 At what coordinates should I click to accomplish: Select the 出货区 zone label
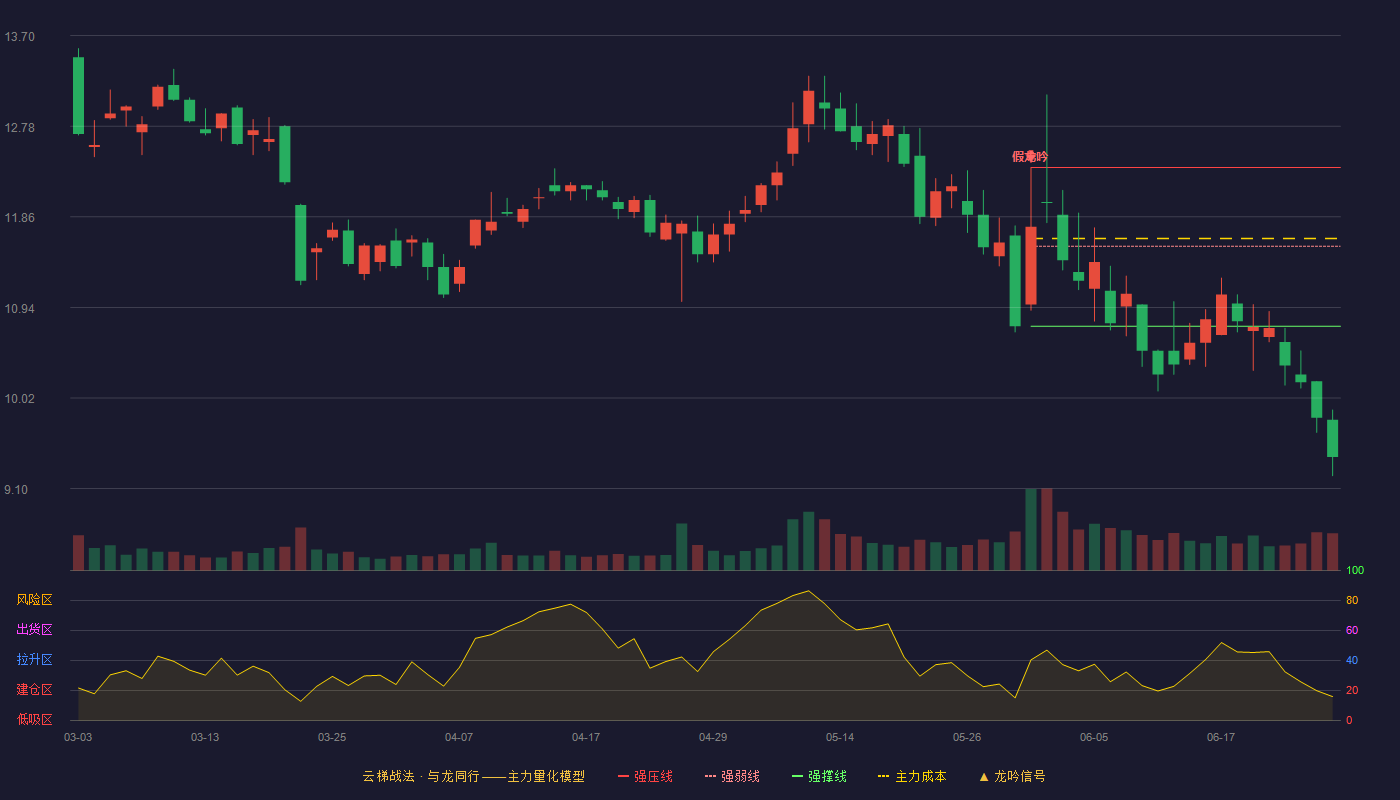[x=34, y=630]
